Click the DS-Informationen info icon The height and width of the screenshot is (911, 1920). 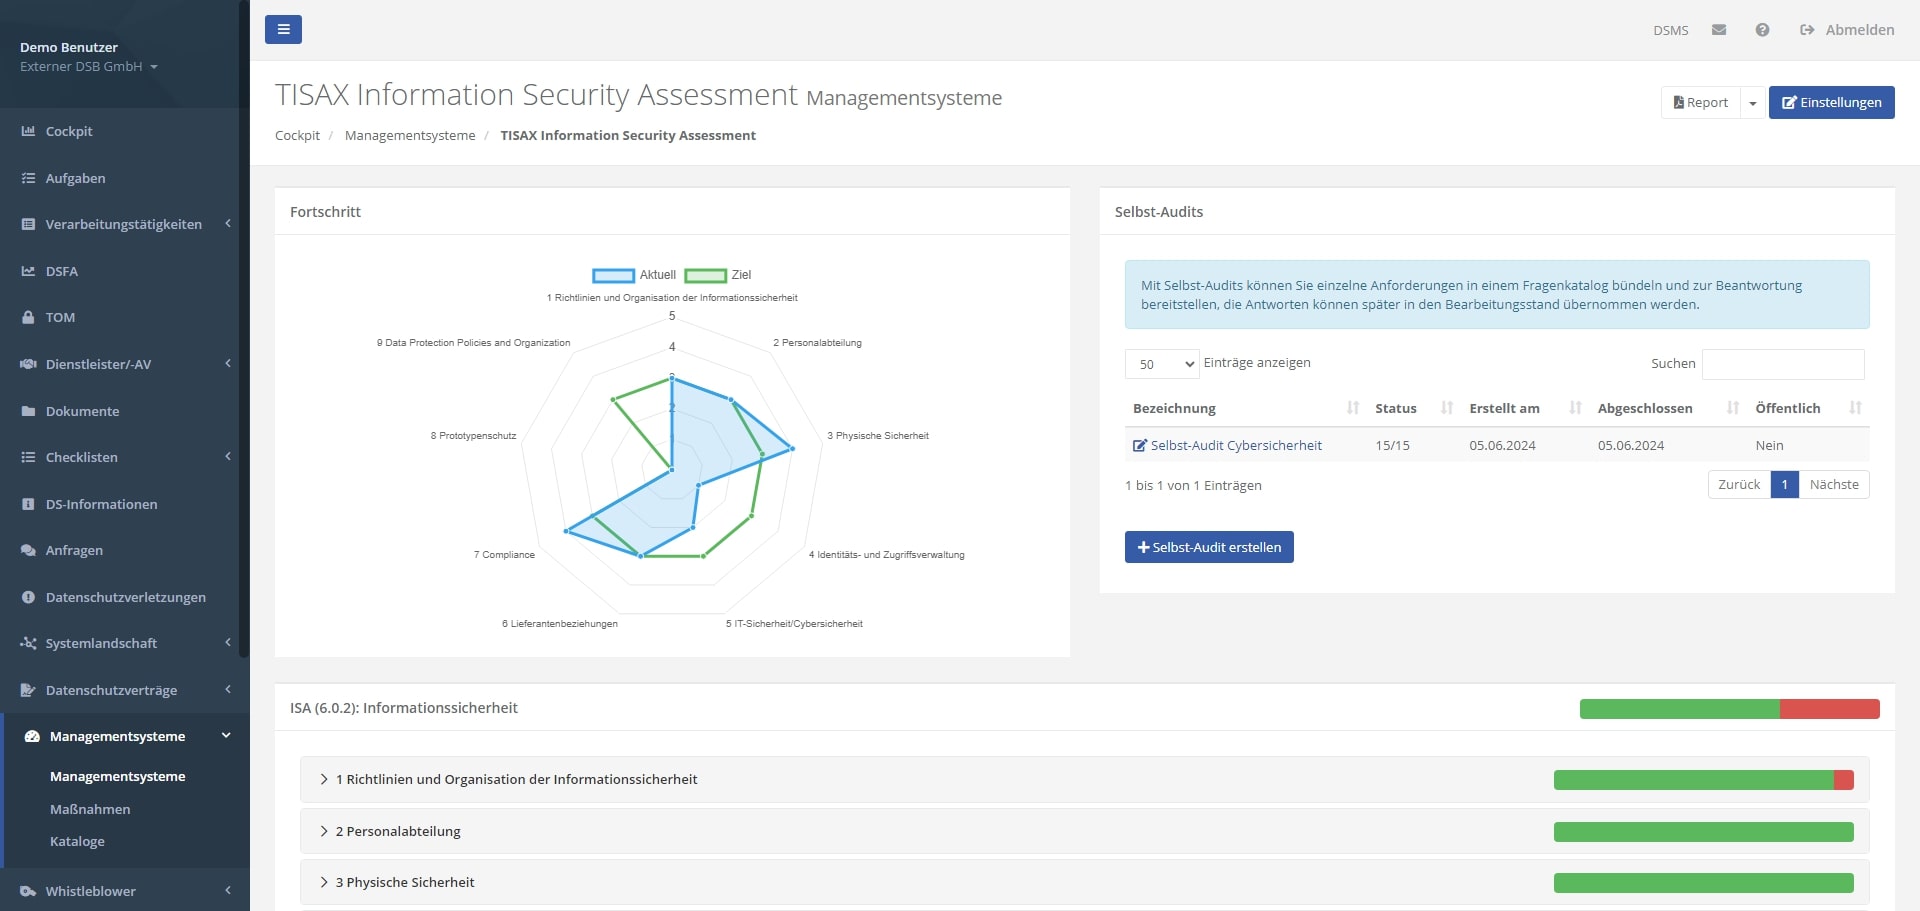click(28, 504)
